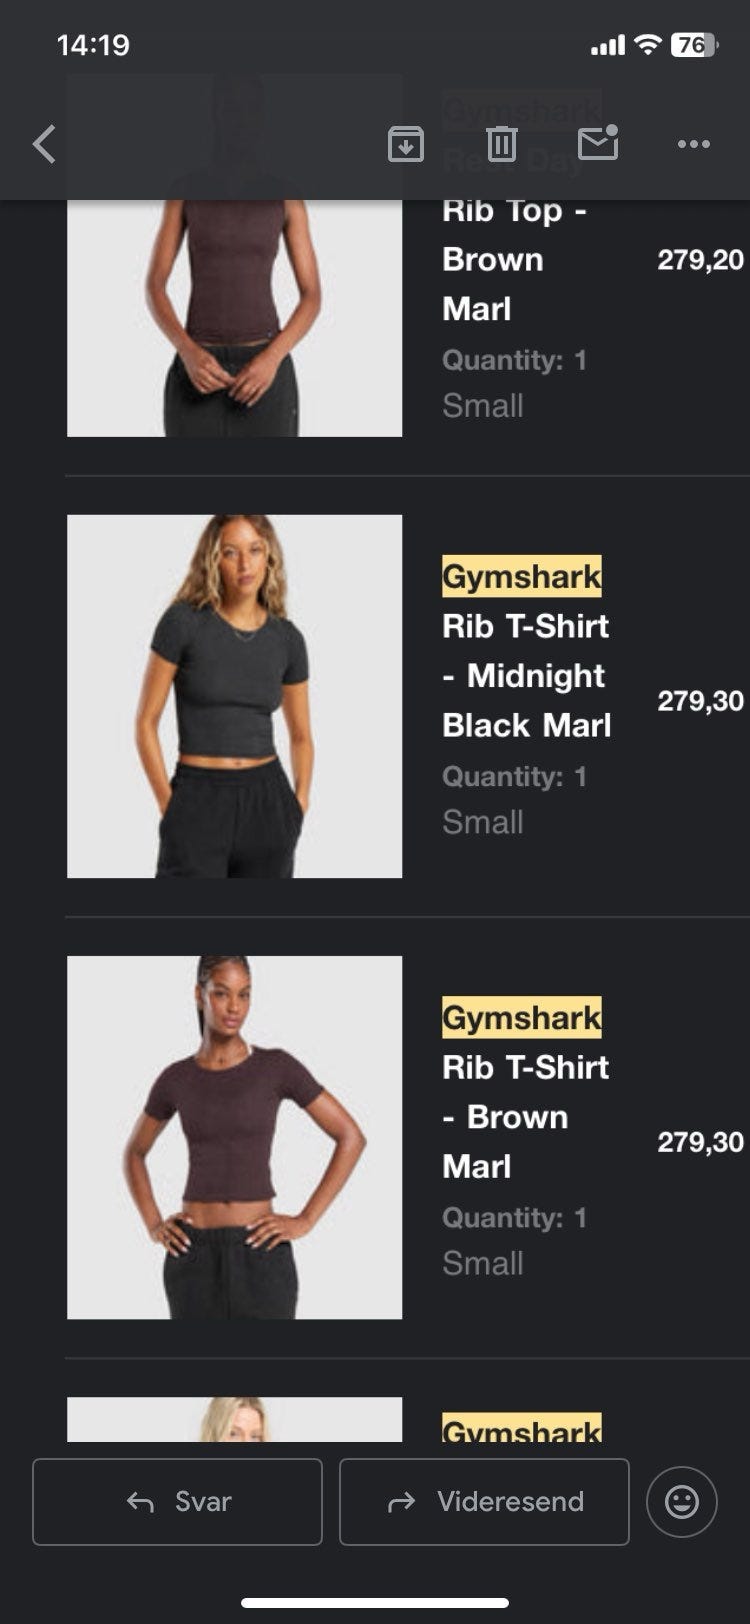
Task: Select Gymshark Rib T-Shirt Midnight Black Marl title
Action: tap(527, 651)
